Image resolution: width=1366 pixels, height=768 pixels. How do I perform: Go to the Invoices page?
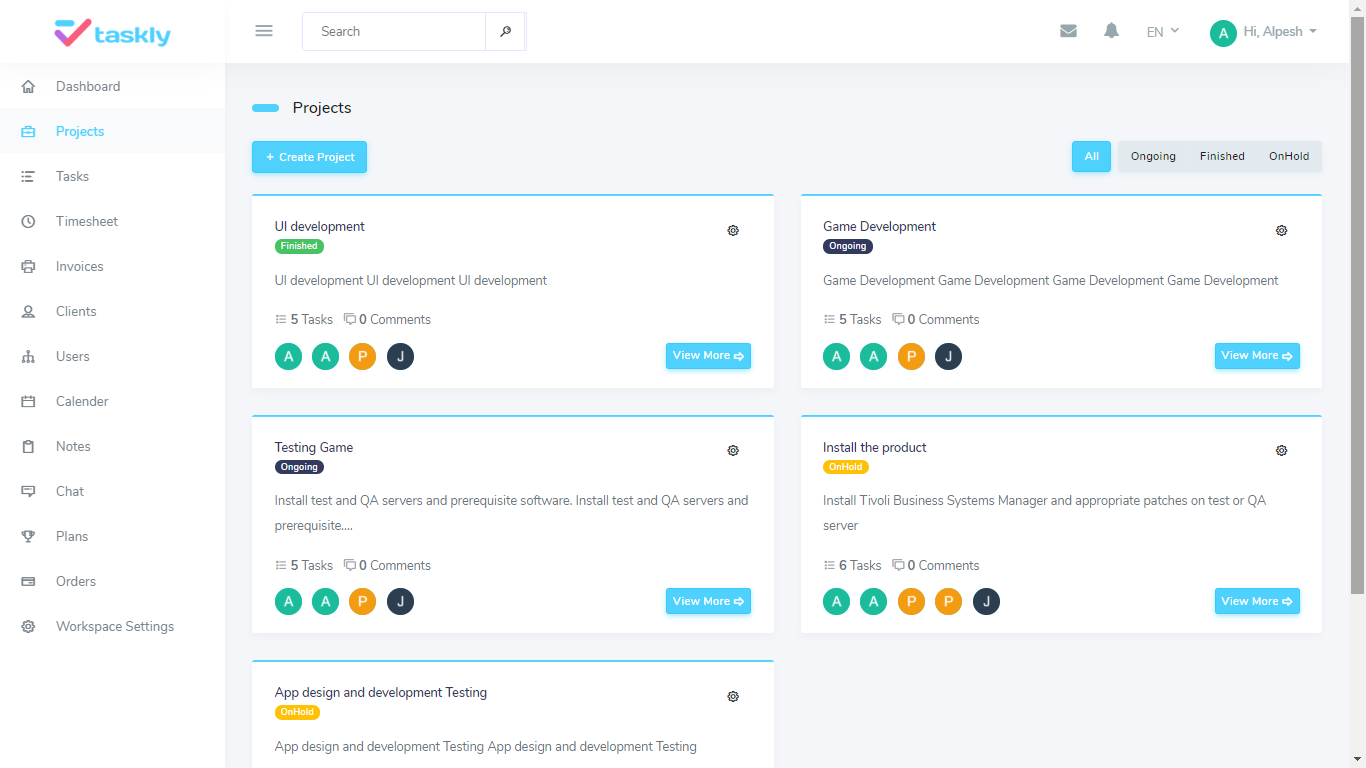tap(79, 266)
